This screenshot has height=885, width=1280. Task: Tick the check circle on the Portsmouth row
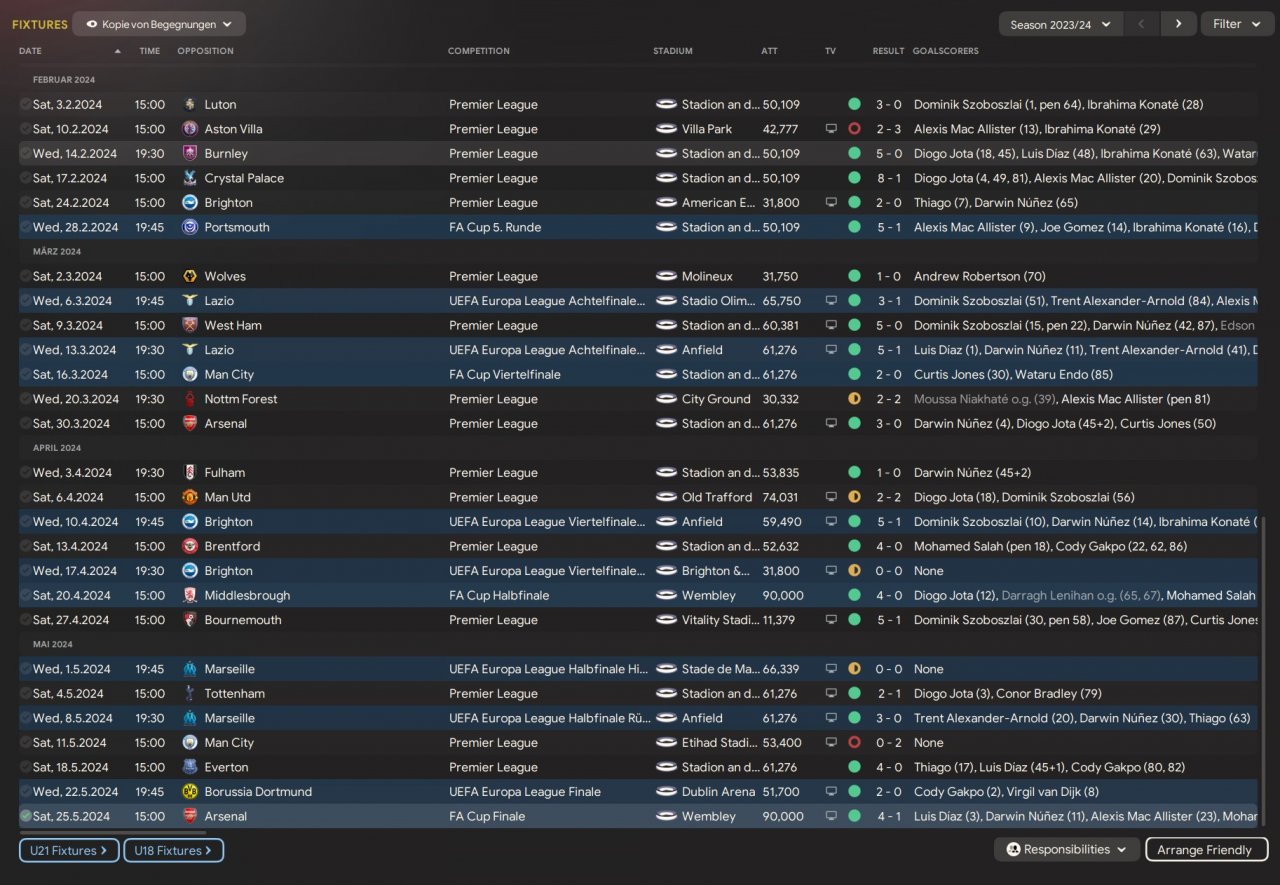click(25, 227)
